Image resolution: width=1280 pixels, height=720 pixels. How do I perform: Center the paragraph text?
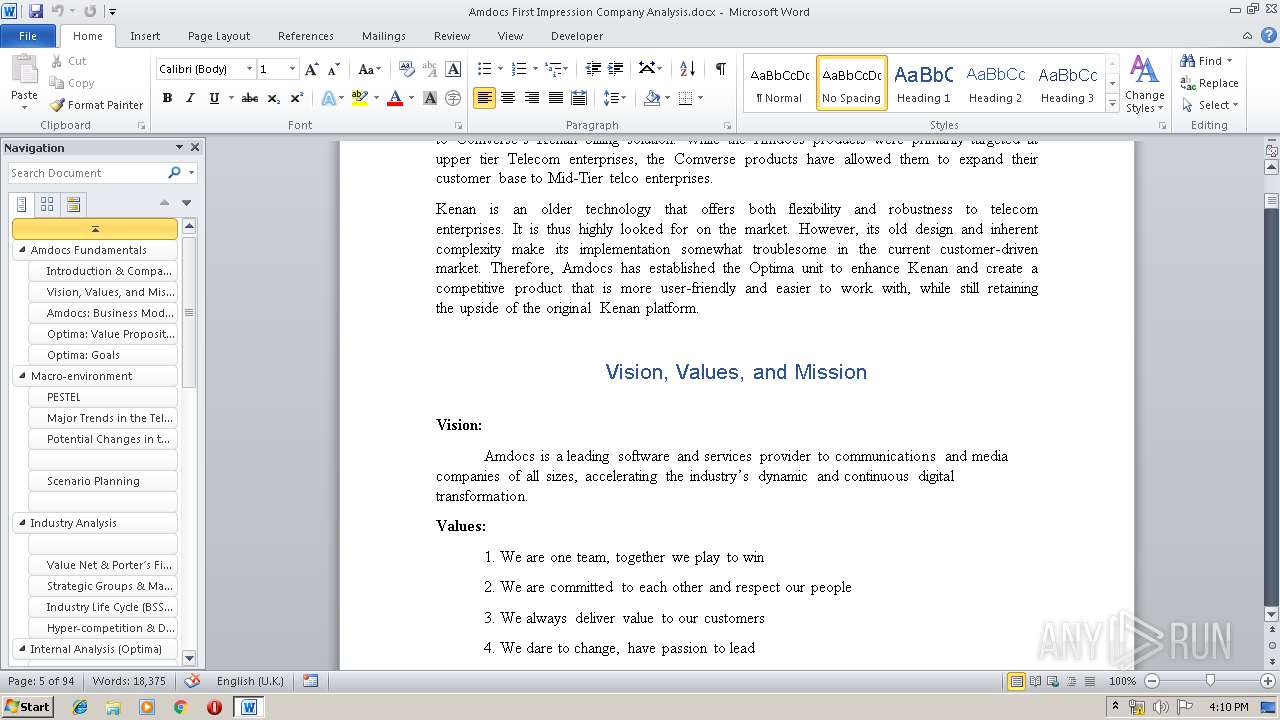(508, 98)
